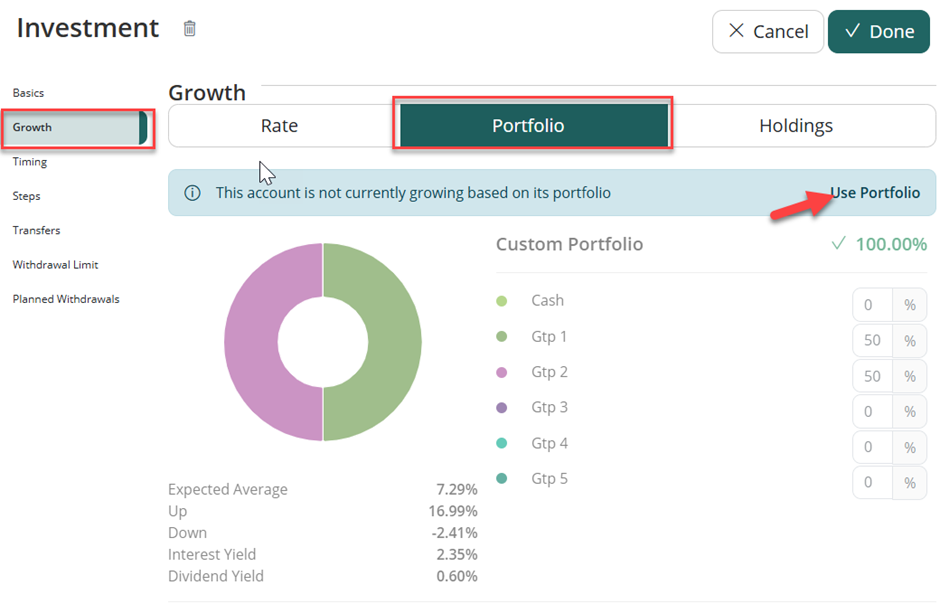Go to Timing section in sidebar
Screen dimensions: 940x604
[30, 162]
